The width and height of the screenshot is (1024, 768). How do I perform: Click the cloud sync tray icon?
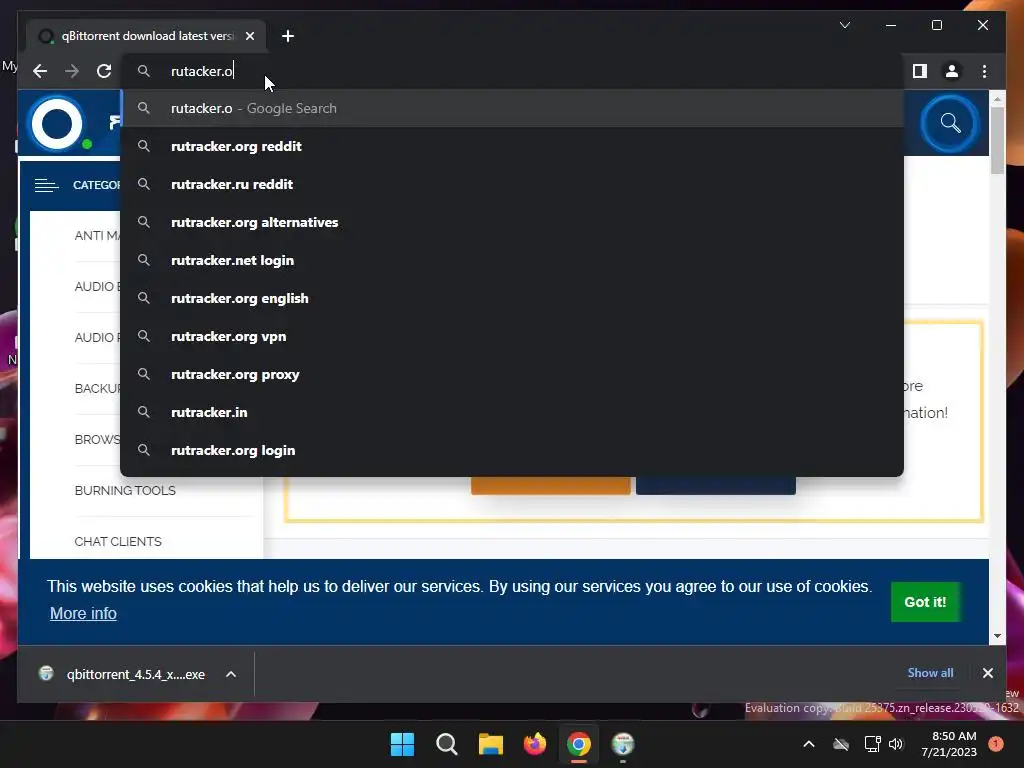[x=841, y=744]
